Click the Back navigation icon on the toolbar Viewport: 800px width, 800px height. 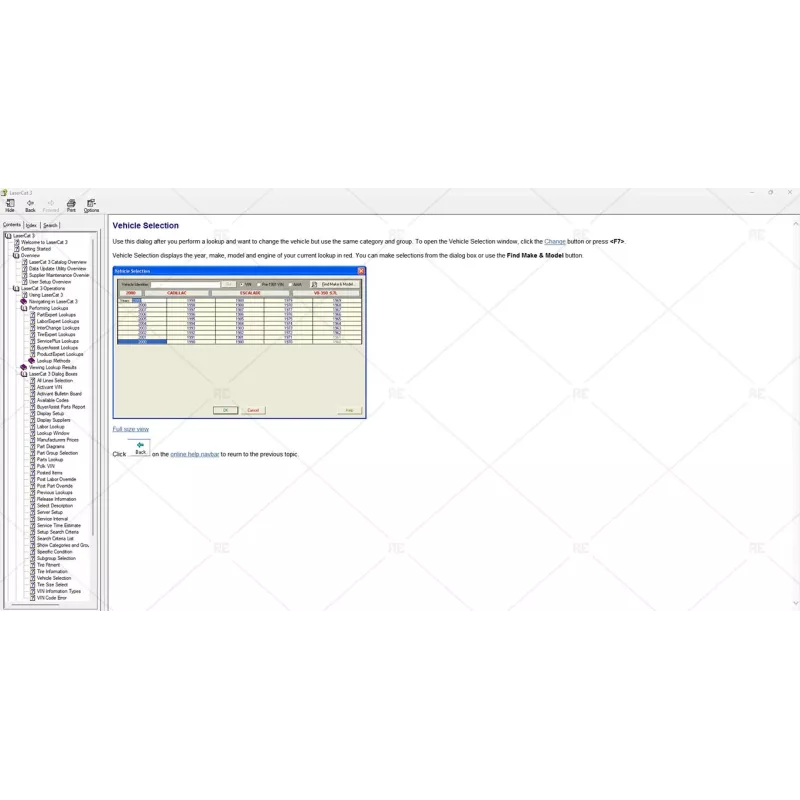tap(30, 205)
